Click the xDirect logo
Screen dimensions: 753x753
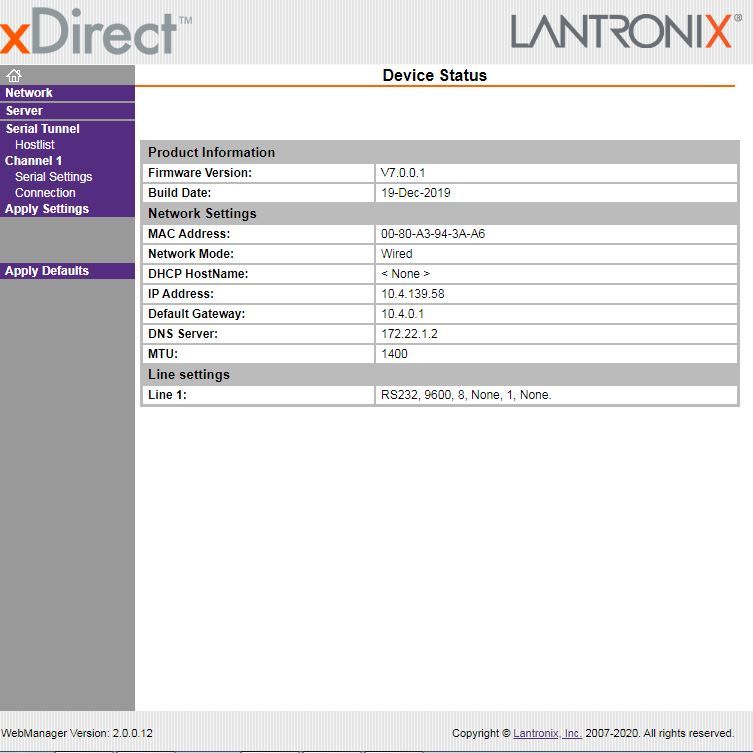[96, 32]
